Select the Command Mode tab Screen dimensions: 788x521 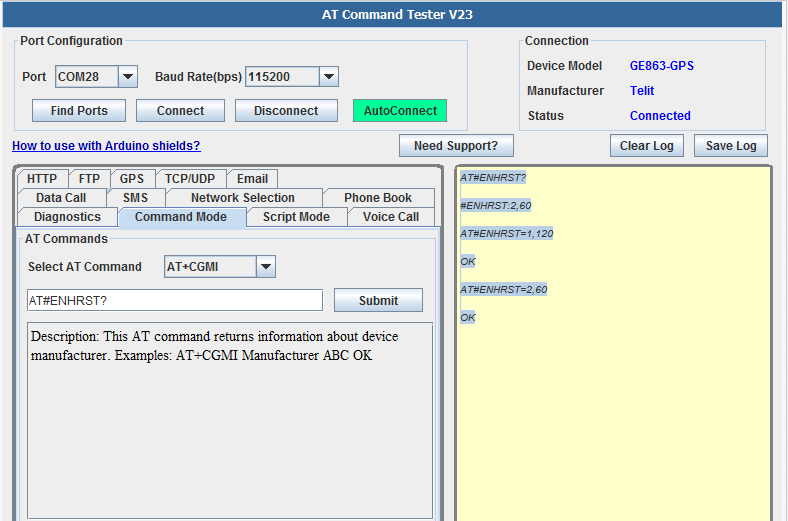(x=181, y=217)
